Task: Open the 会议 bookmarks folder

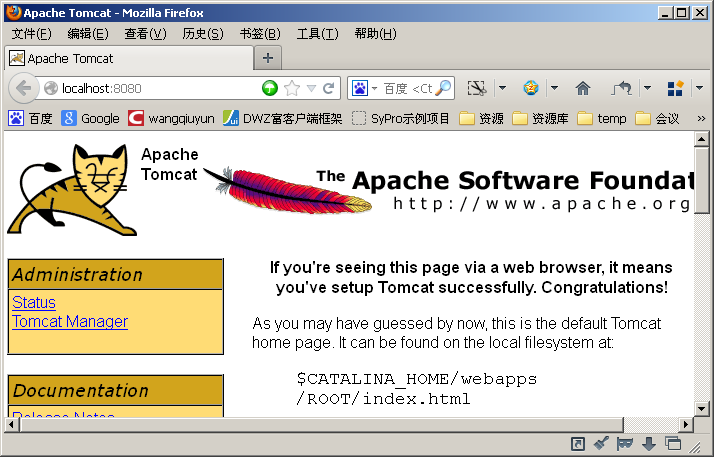Action: [657, 118]
